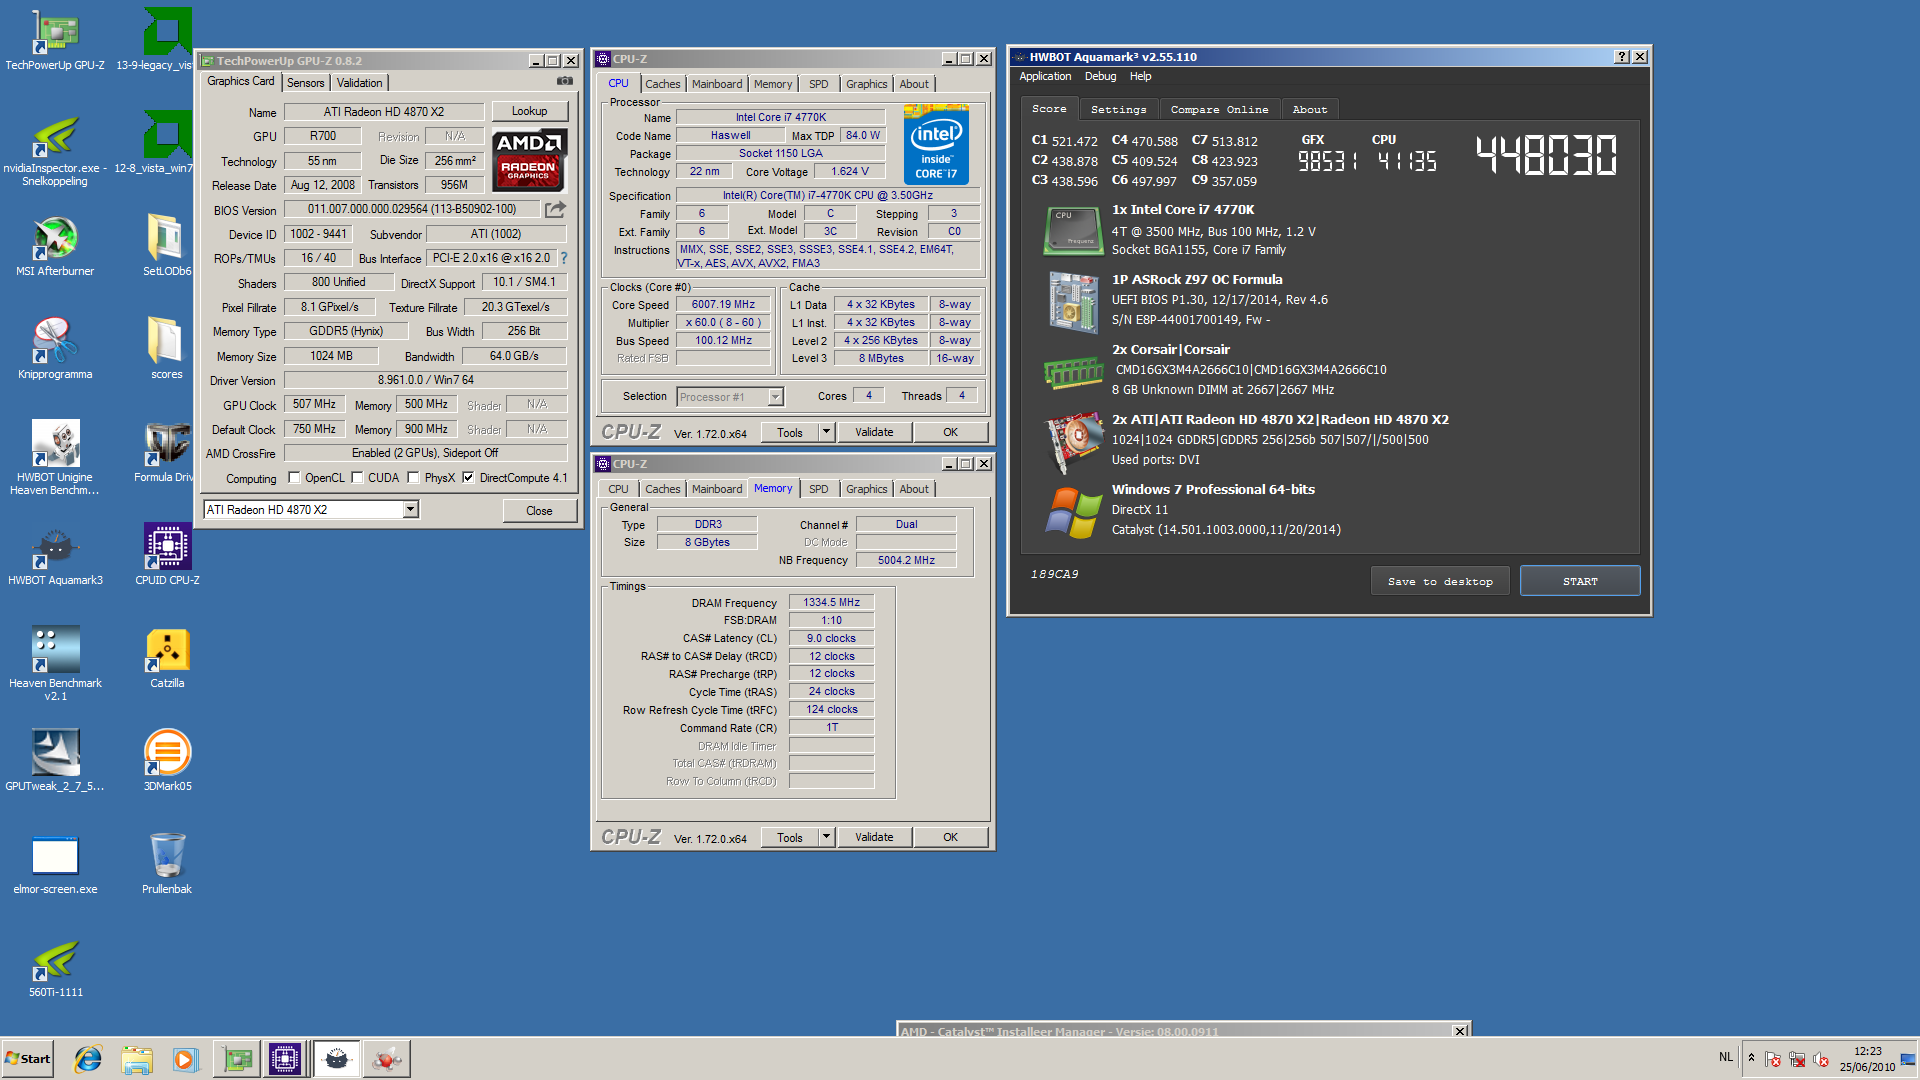The height and width of the screenshot is (1080, 1920).
Task: Click Tools button in upper CPU-Z
Action: [790, 432]
